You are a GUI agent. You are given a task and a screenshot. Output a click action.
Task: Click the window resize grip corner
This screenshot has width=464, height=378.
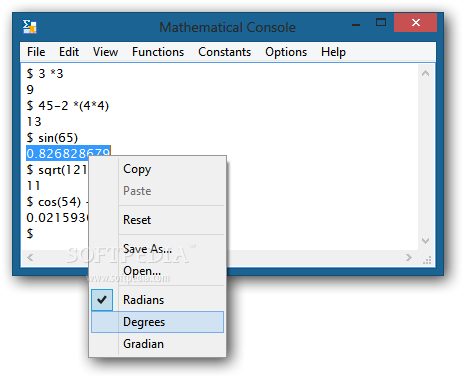click(x=427, y=260)
